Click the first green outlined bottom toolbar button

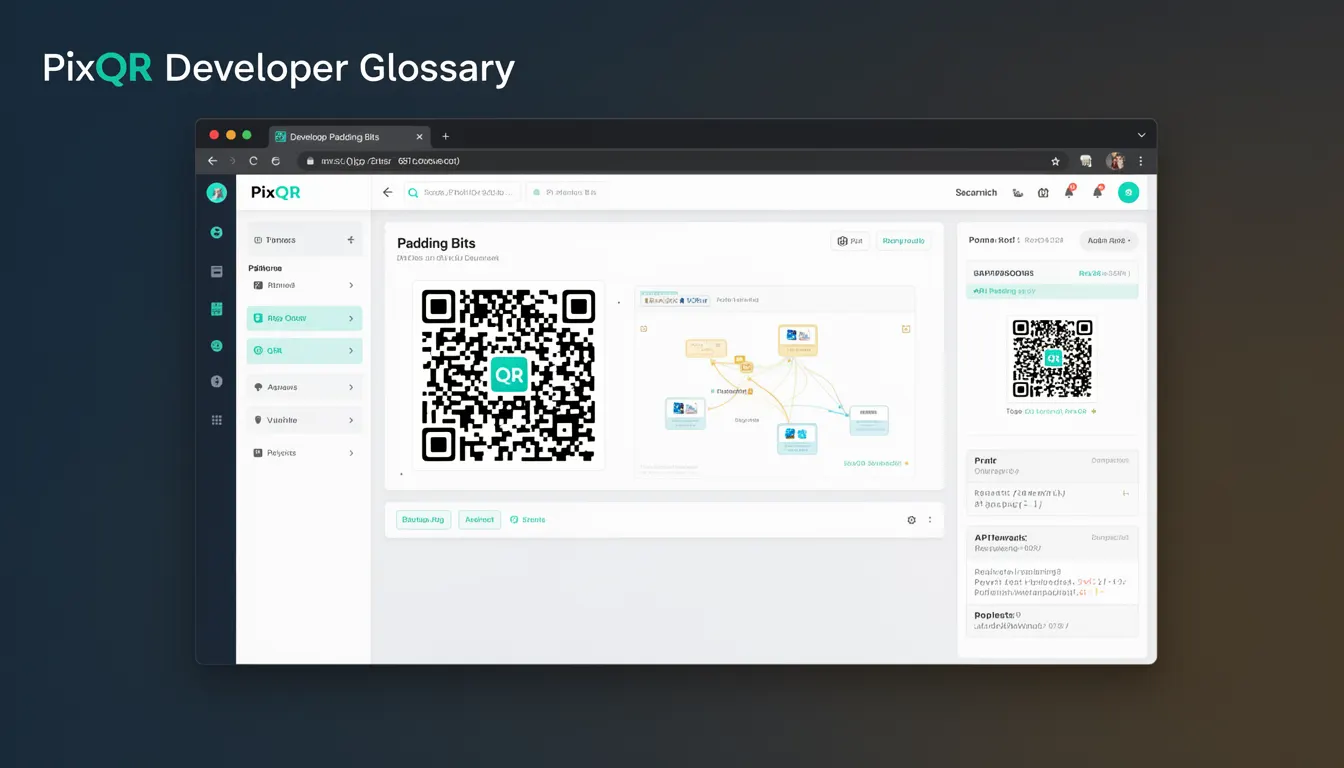pyautogui.click(x=423, y=520)
